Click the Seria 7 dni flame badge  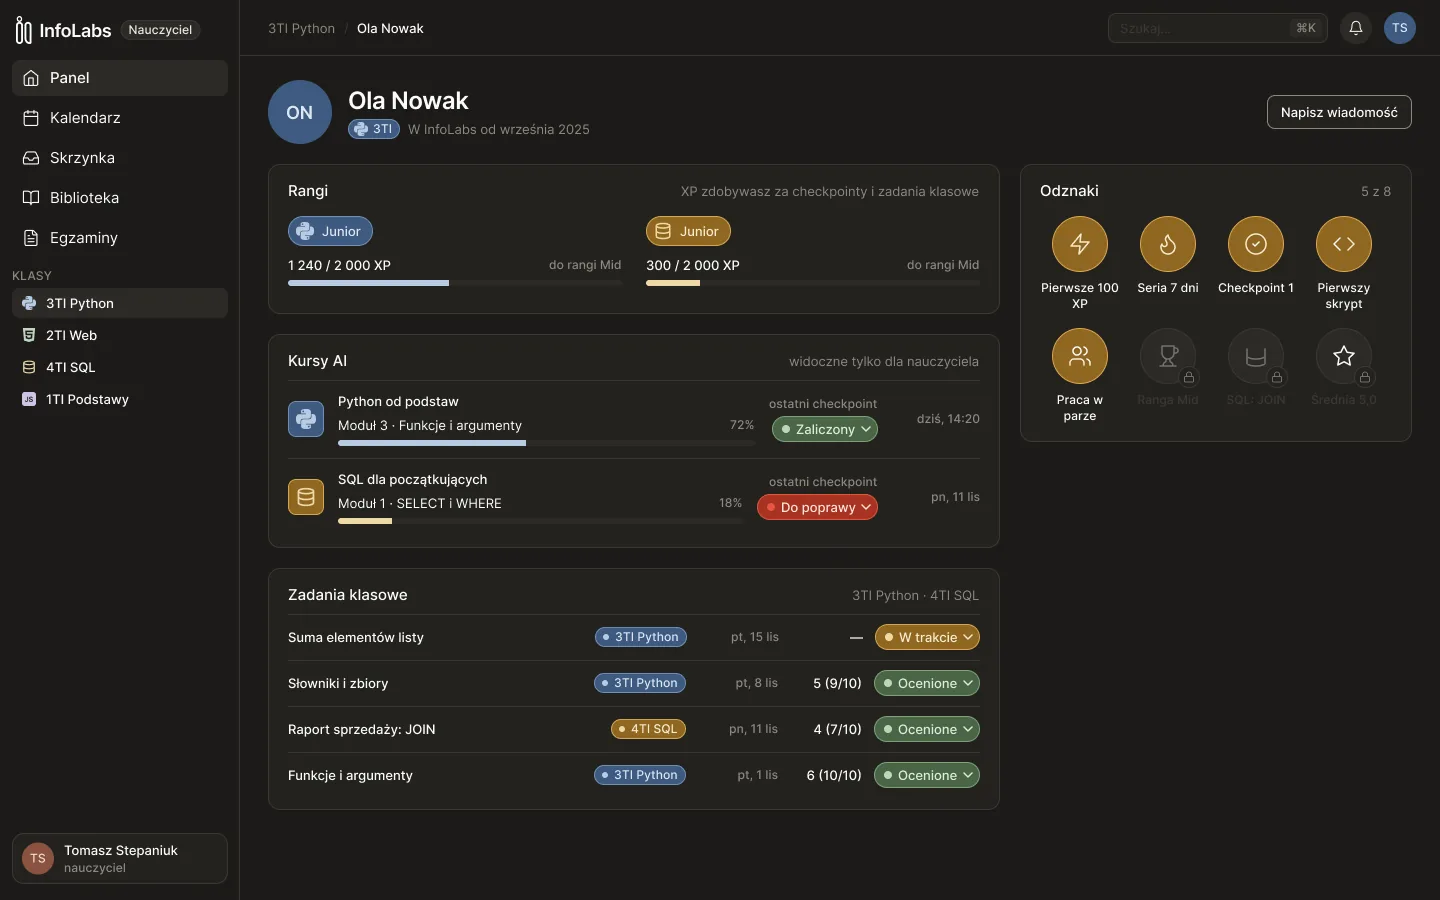[1168, 244]
